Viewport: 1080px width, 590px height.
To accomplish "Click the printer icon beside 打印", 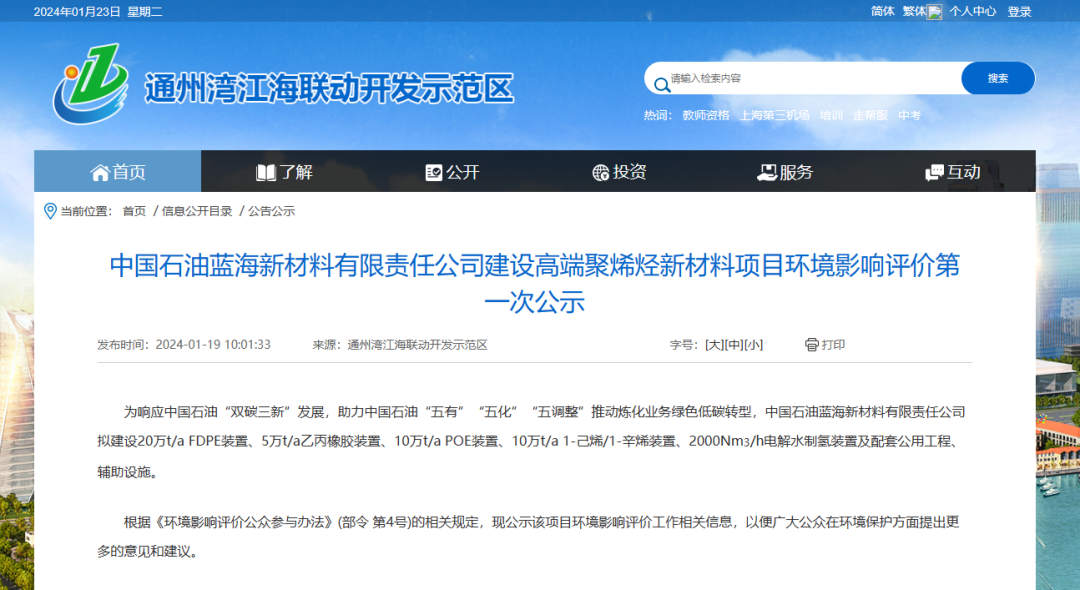I will coord(812,344).
